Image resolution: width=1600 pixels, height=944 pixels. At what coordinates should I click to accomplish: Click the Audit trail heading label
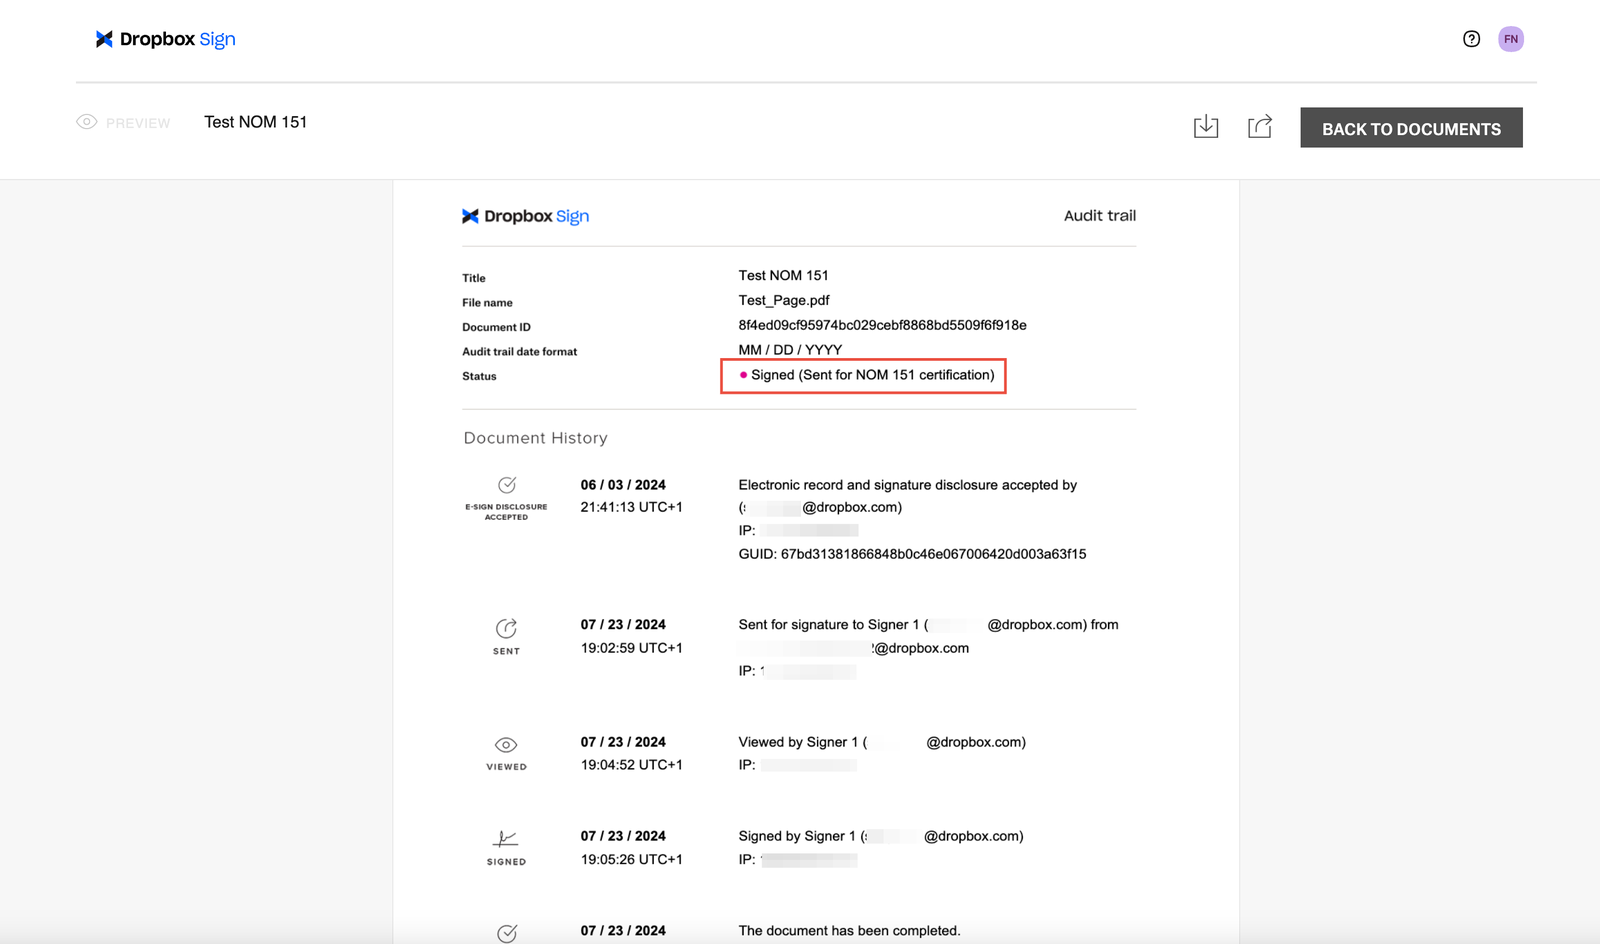tap(1099, 216)
